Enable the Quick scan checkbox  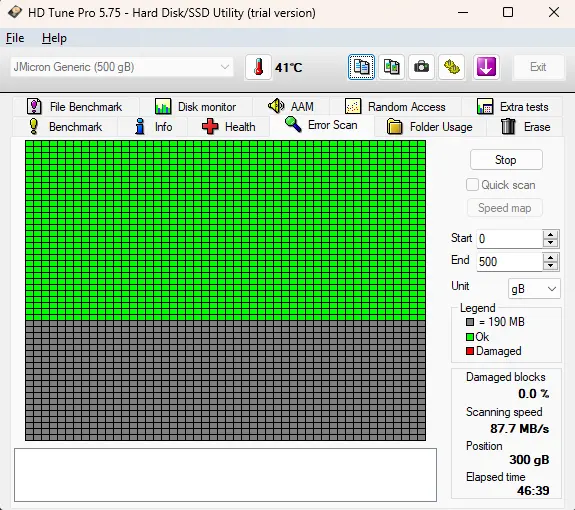coord(472,185)
